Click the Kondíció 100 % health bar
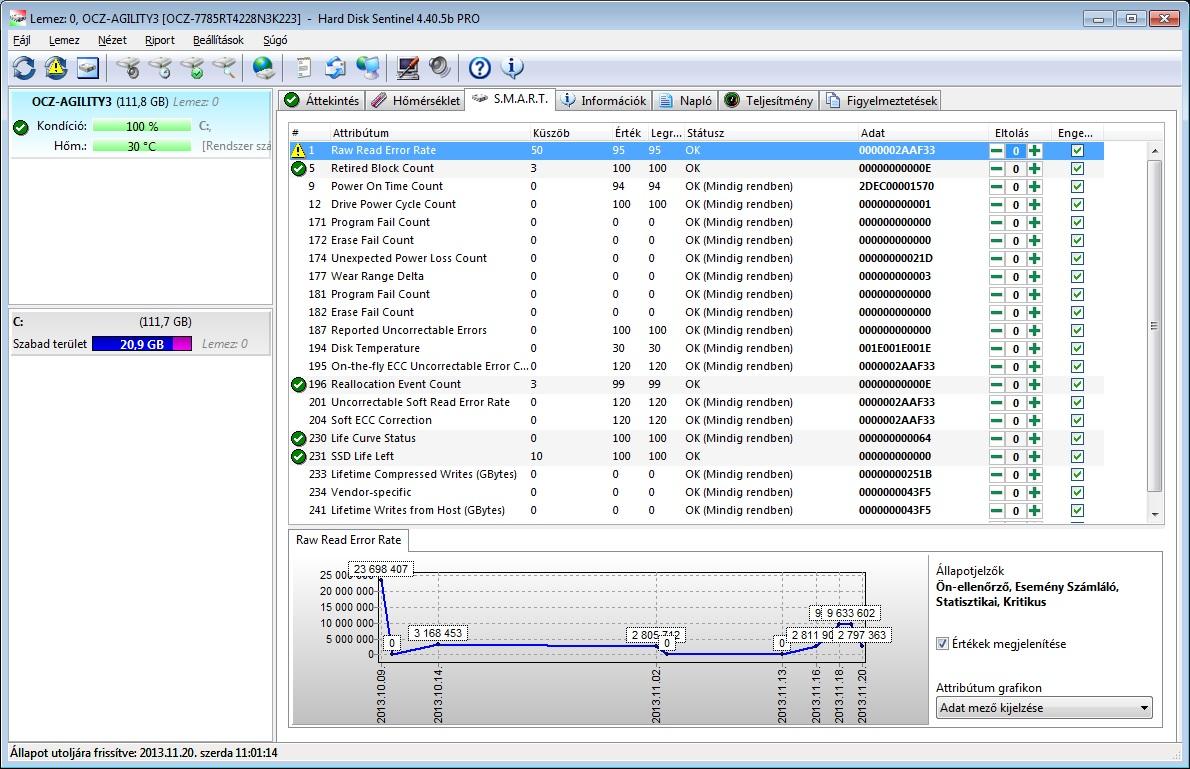Screen dimensions: 1190x769 click(142, 126)
